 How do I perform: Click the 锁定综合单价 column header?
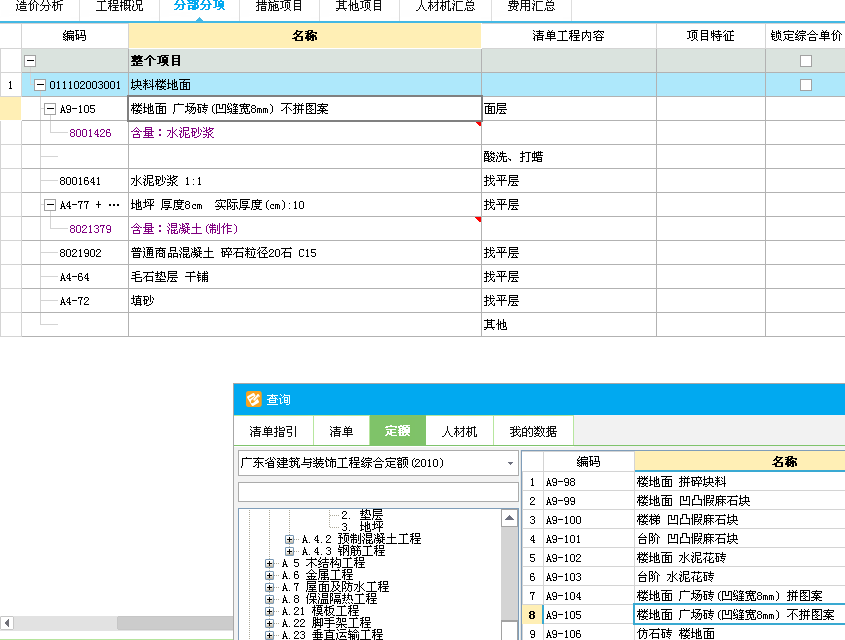805,36
